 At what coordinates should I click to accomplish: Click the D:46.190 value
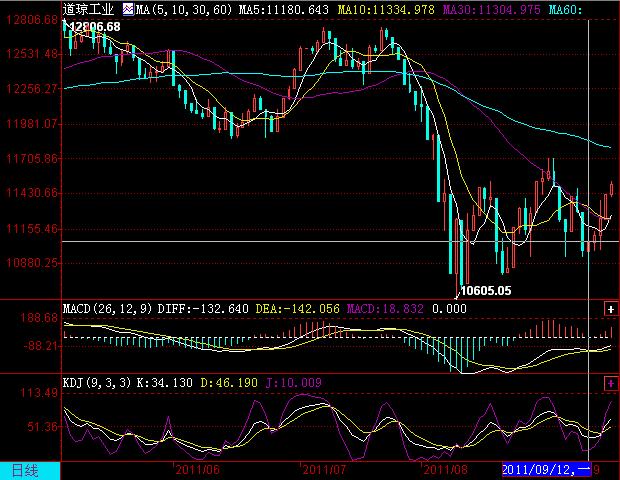click(229, 382)
